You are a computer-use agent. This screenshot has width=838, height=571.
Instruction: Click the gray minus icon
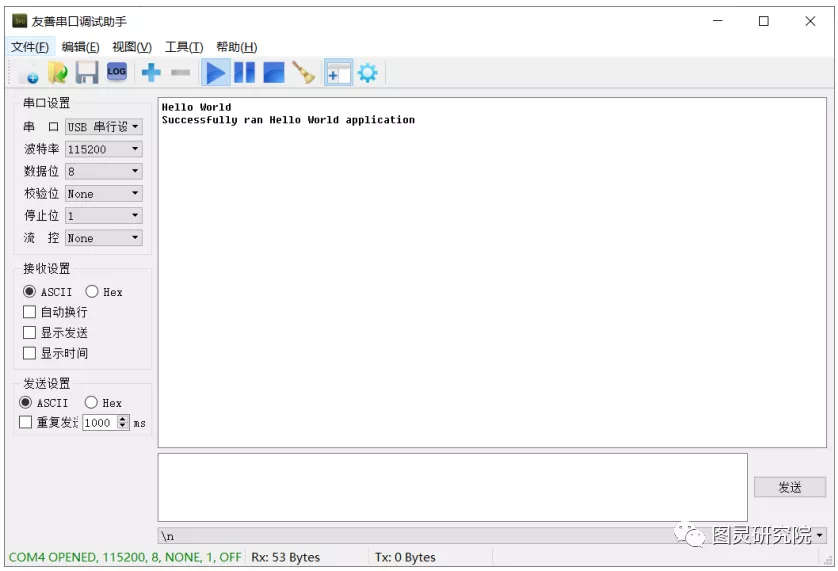181,72
